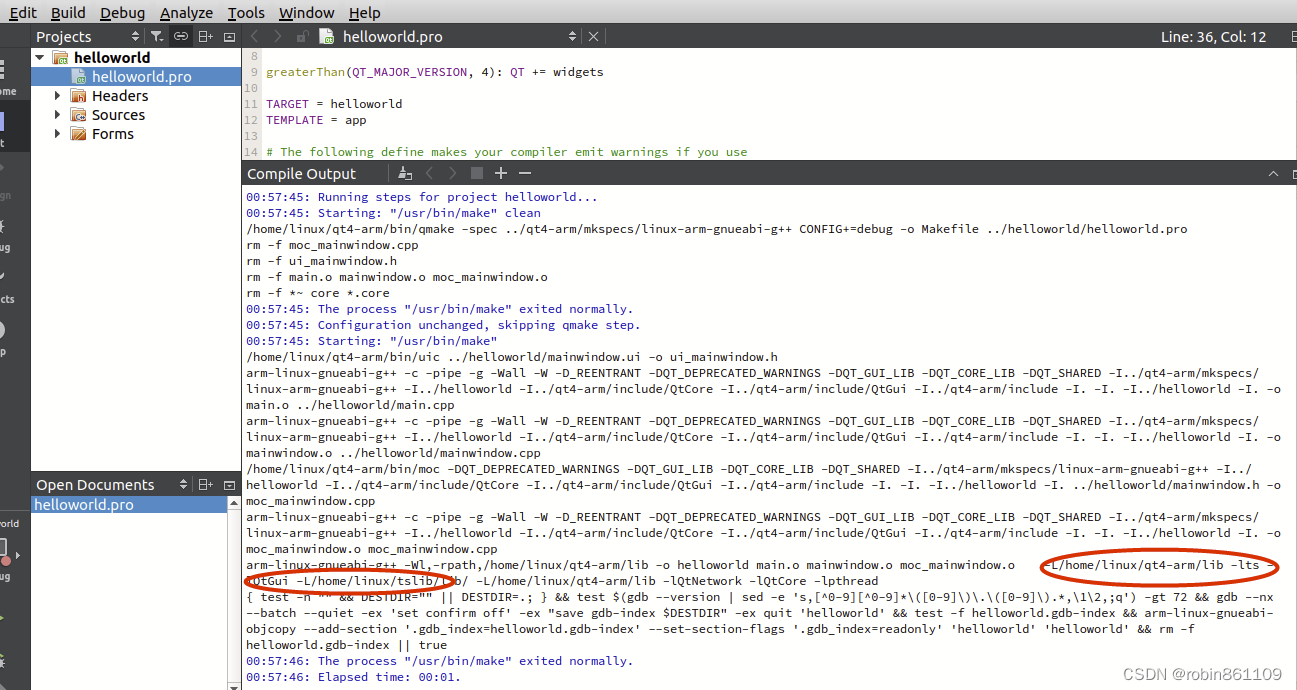This screenshot has height=690, width=1297.
Task: Zoom in Compile Output with plus icon
Action: [x=501, y=173]
